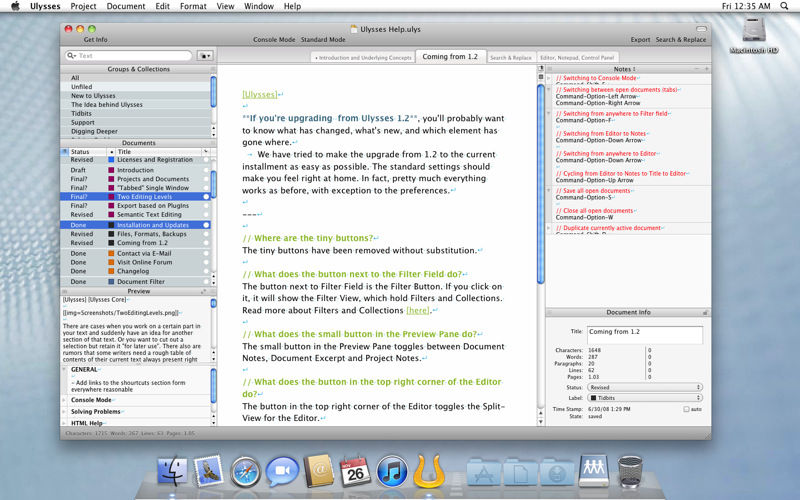Expand the Console Mode project note
The height and width of the screenshot is (500, 800).
64,401
